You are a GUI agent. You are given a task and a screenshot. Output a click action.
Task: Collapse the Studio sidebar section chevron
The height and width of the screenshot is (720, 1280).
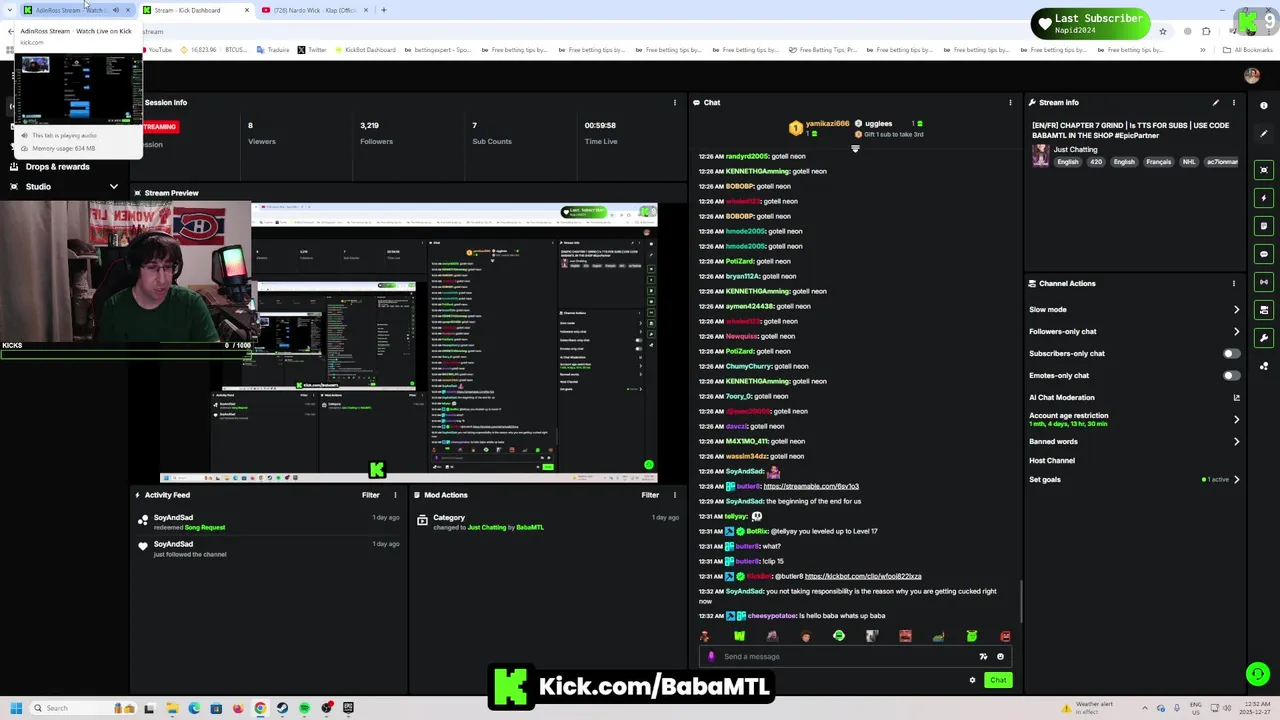(x=113, y=187)
